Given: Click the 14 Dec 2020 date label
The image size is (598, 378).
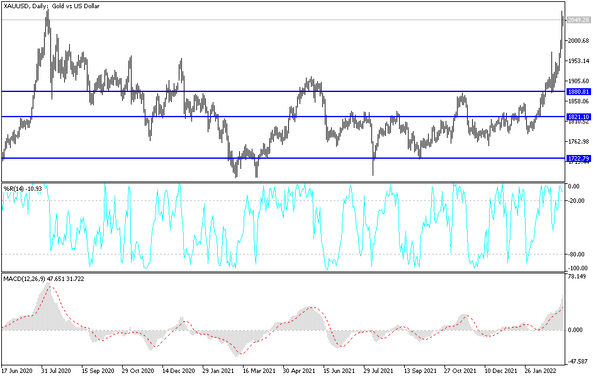Looking at the screenshot, I should (178, 370).
